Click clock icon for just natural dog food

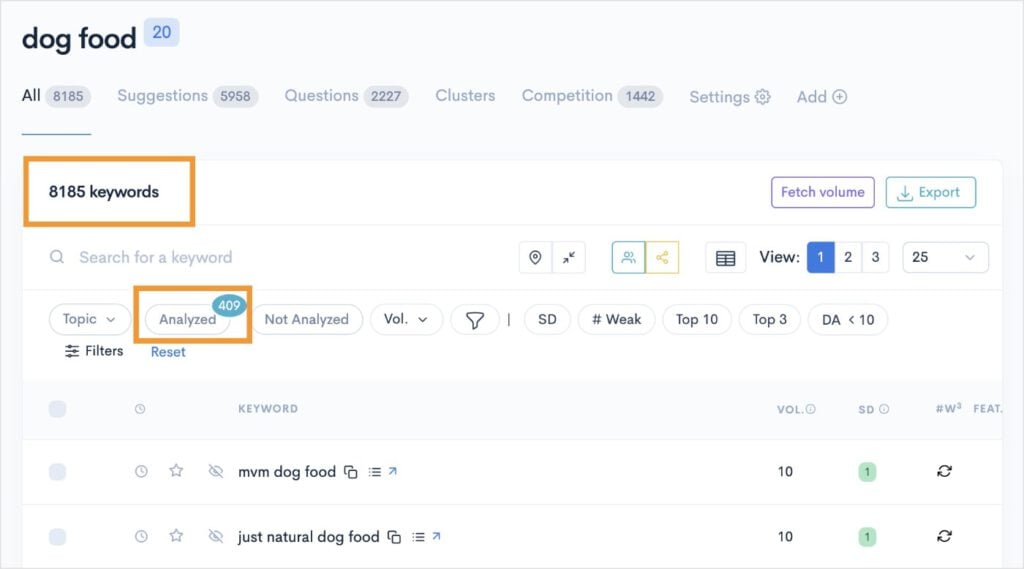[x=141, y=536]
